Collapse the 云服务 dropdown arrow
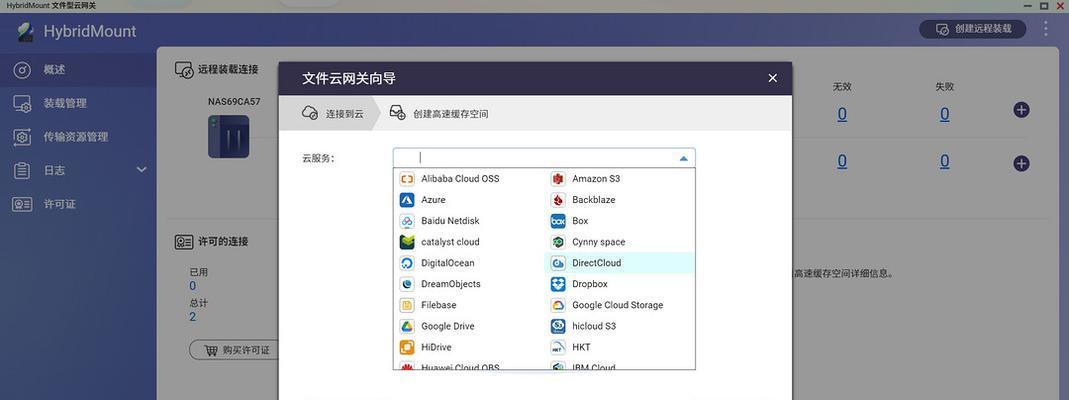The image size is (1069, 400). 684,158
